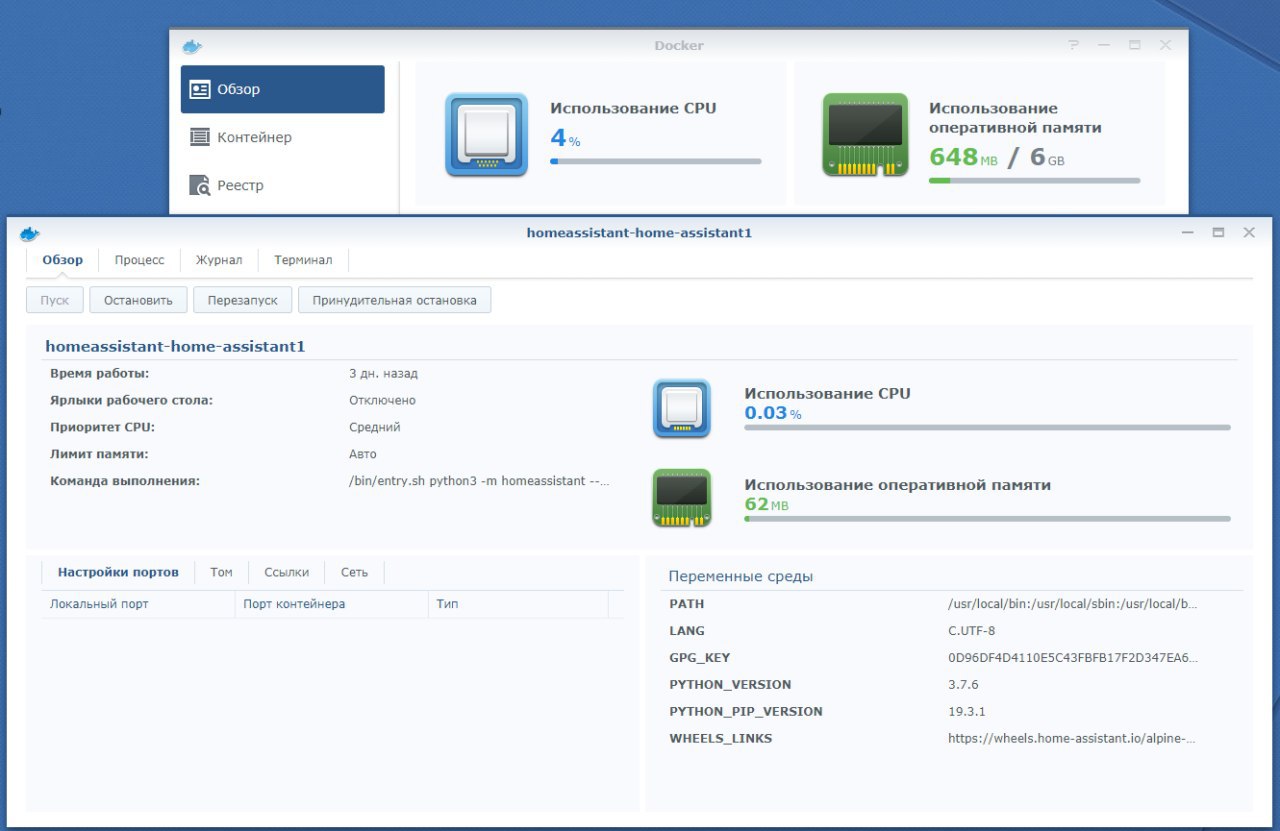This screenshot has width=1280, height=831.
Task: Click the value "Отключено" for desktop shortcuts
Action: coord(382,400)
